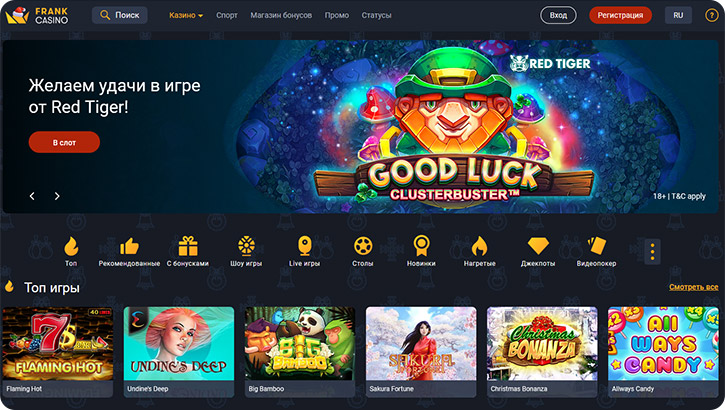The width and height of the screenshot is (725, 410).
Task: Select the Джекпоты diamond icon
Action: point(538,246)
